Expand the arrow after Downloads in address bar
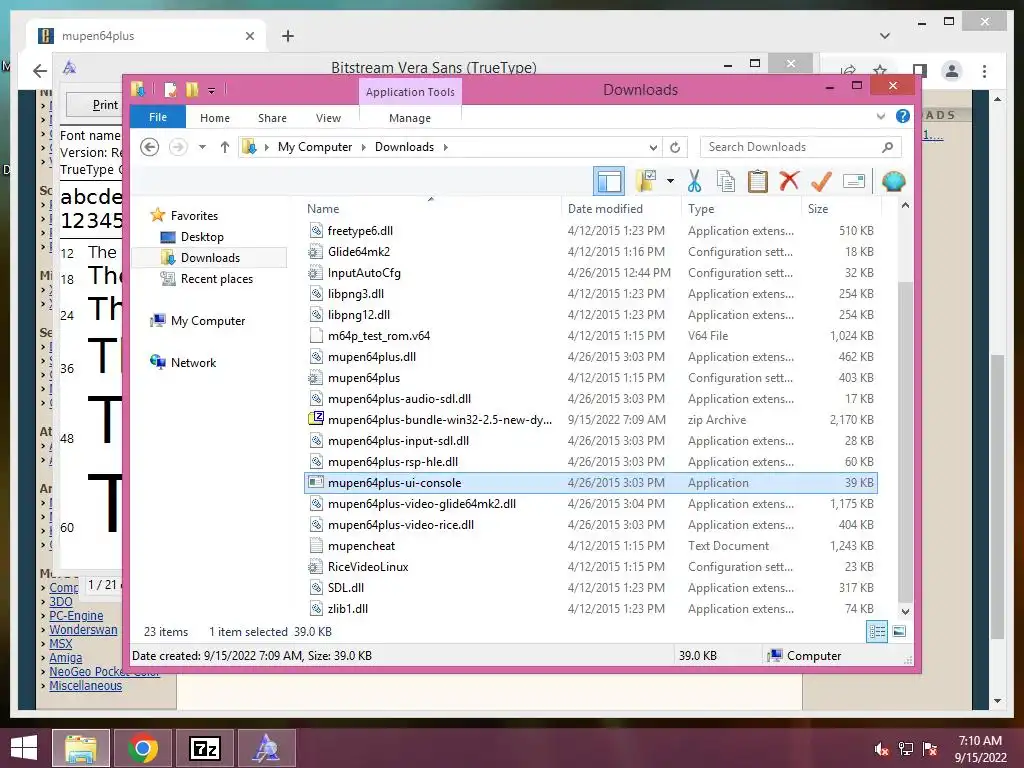This screenshot has height=768, width=1024. [445, 147]
